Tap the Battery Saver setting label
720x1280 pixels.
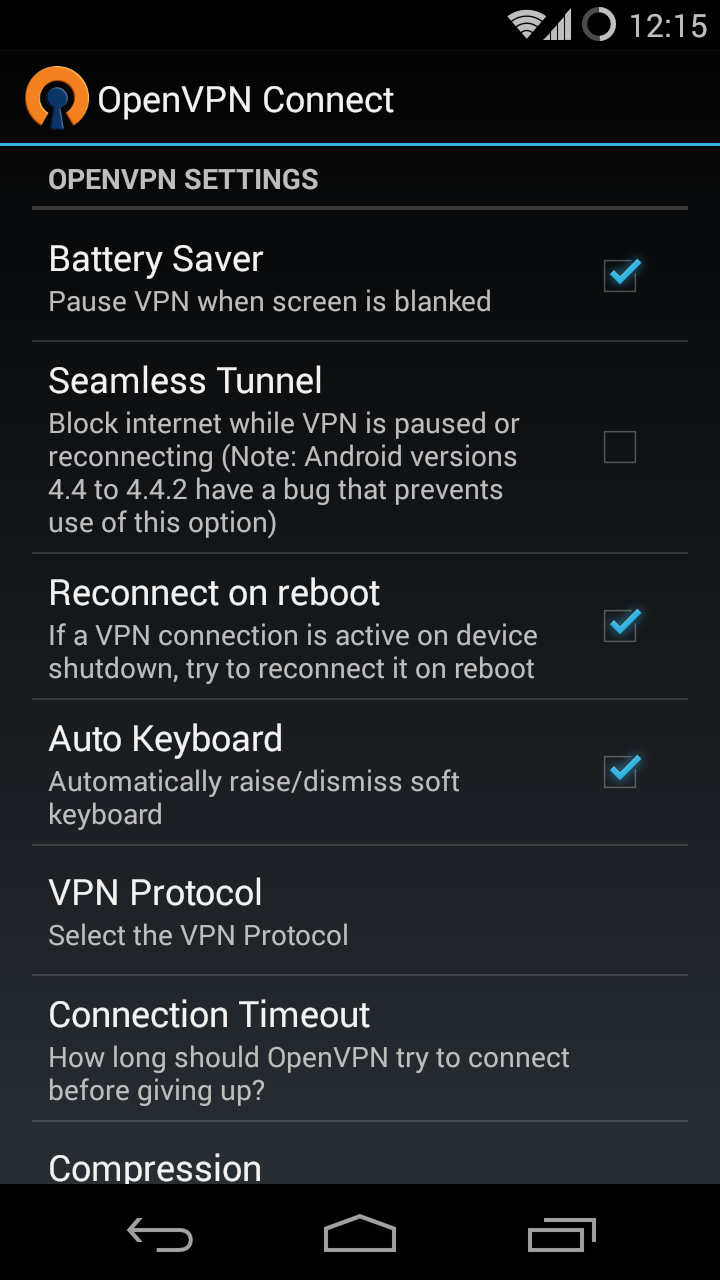pos(156,259)
